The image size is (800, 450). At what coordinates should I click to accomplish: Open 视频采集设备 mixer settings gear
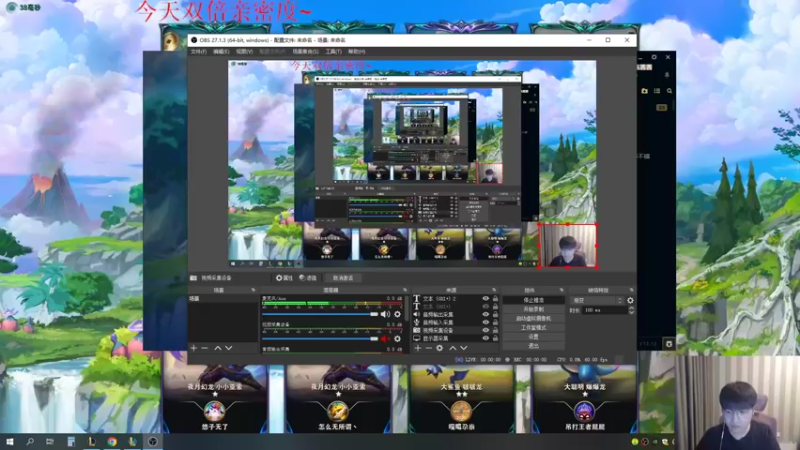(x=397, y=339)
